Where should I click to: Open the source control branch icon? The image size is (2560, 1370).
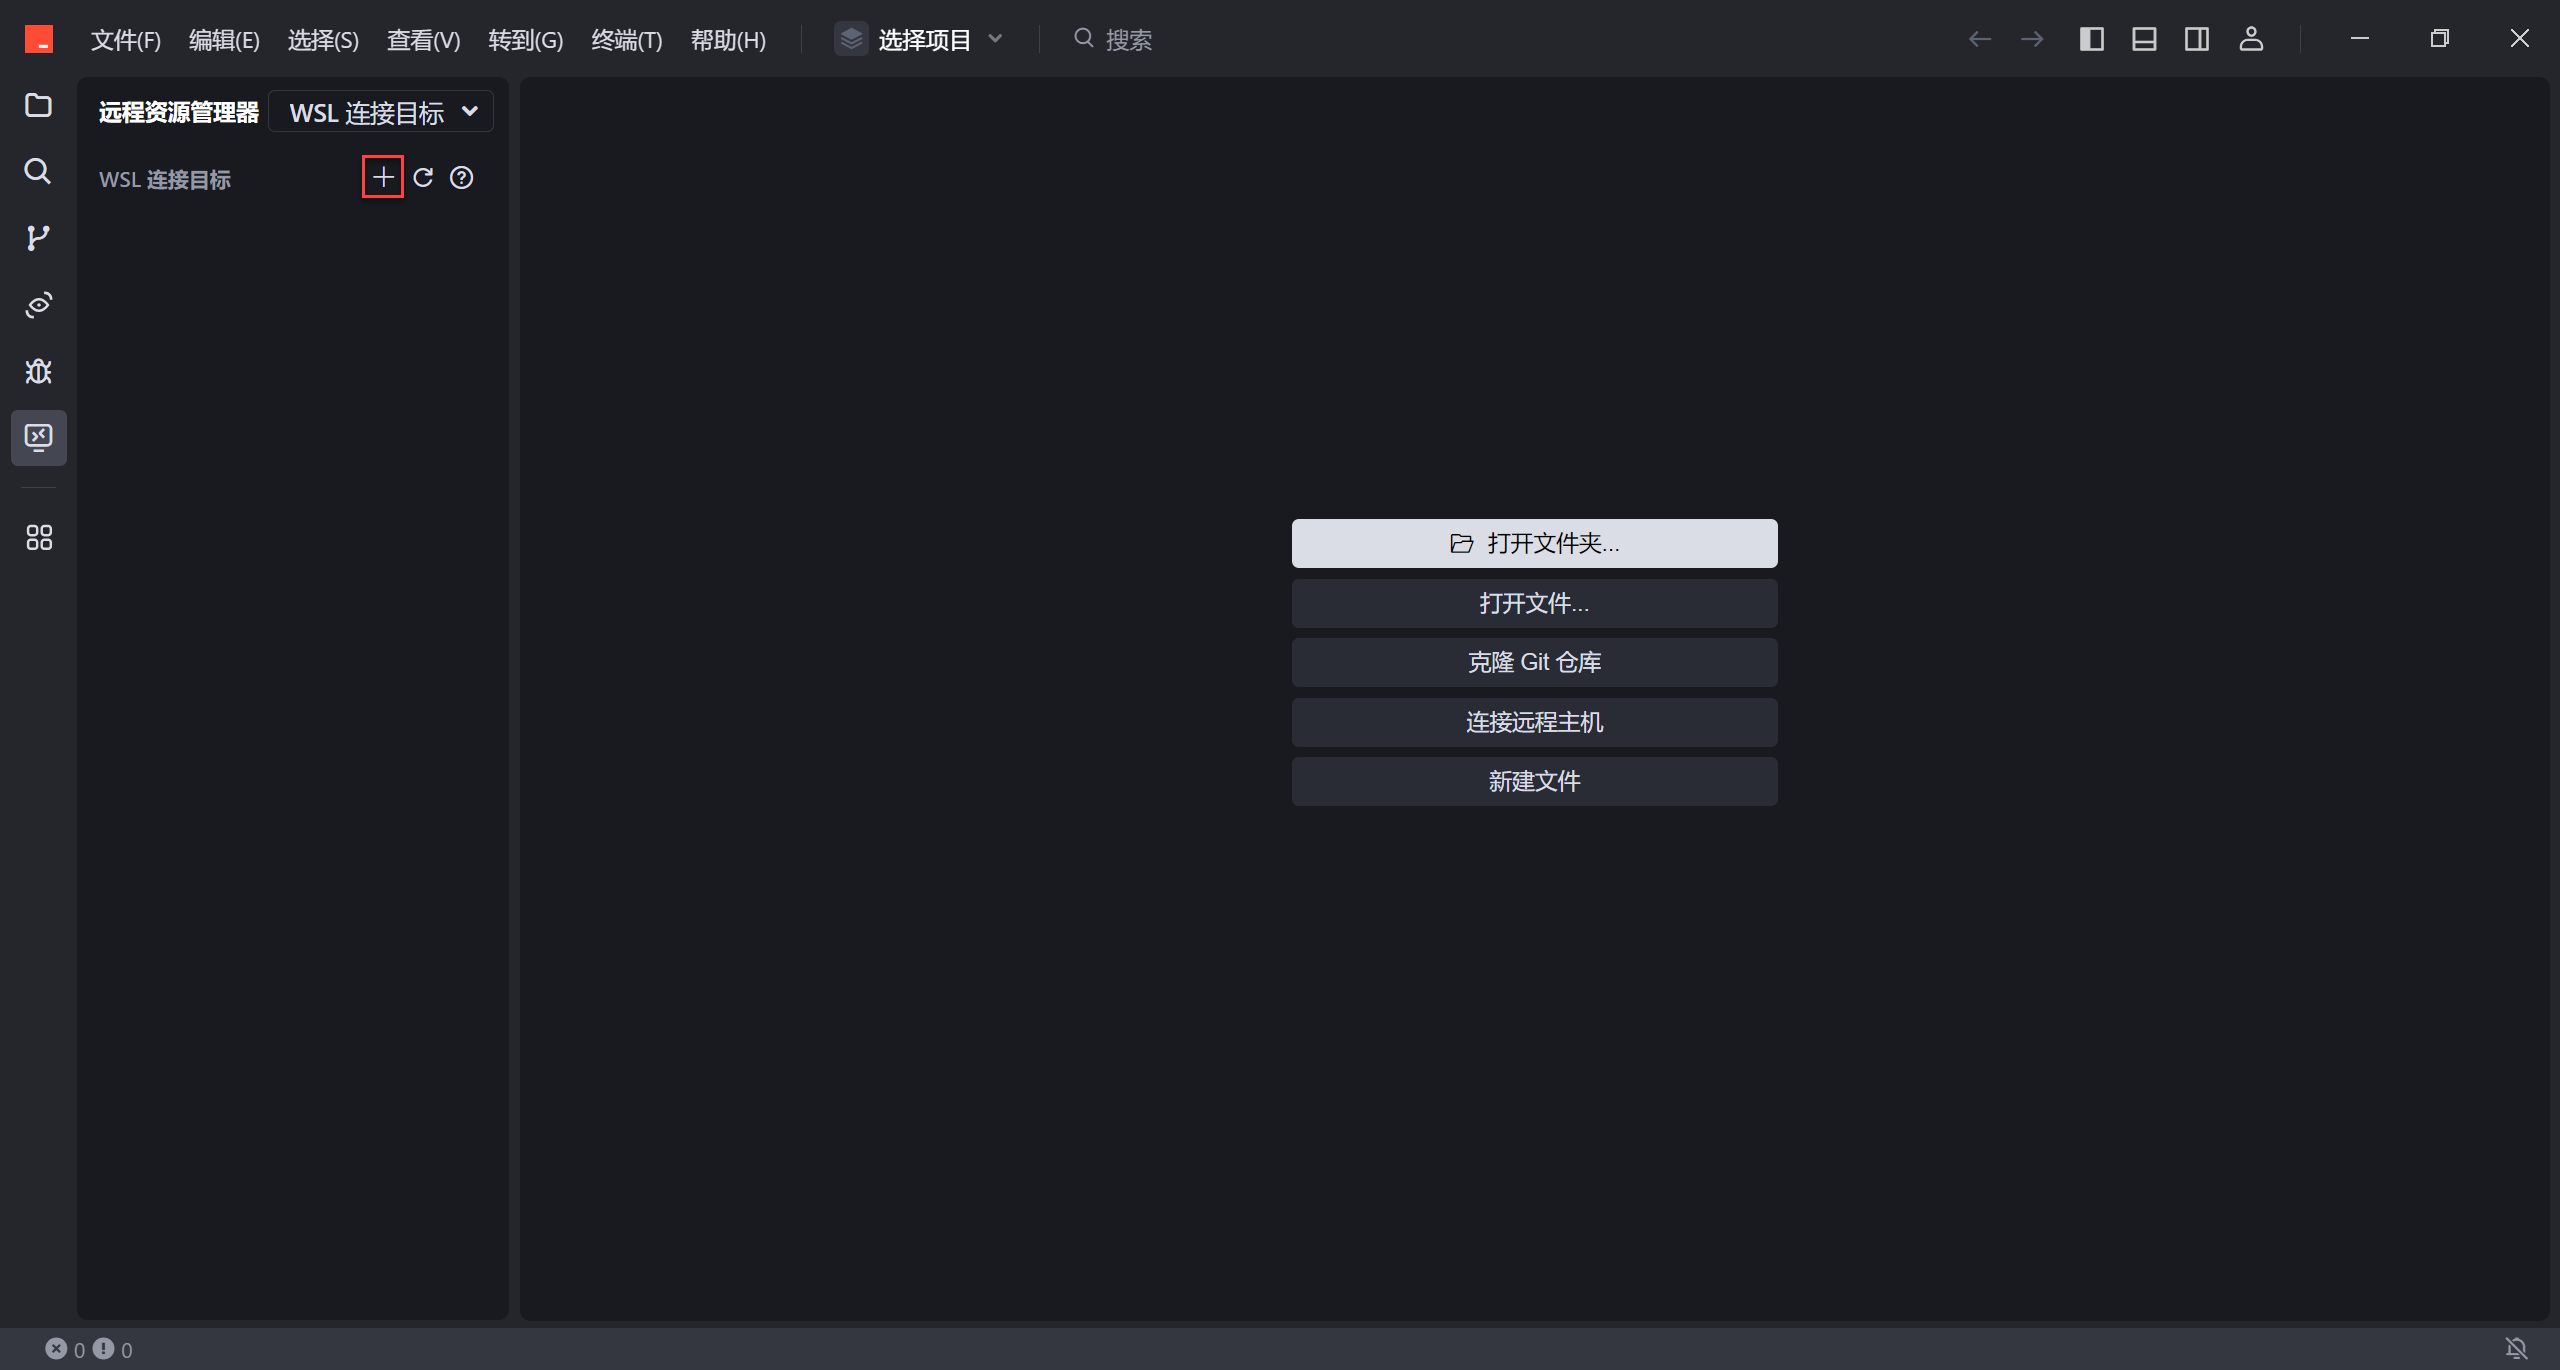point(38,238)
